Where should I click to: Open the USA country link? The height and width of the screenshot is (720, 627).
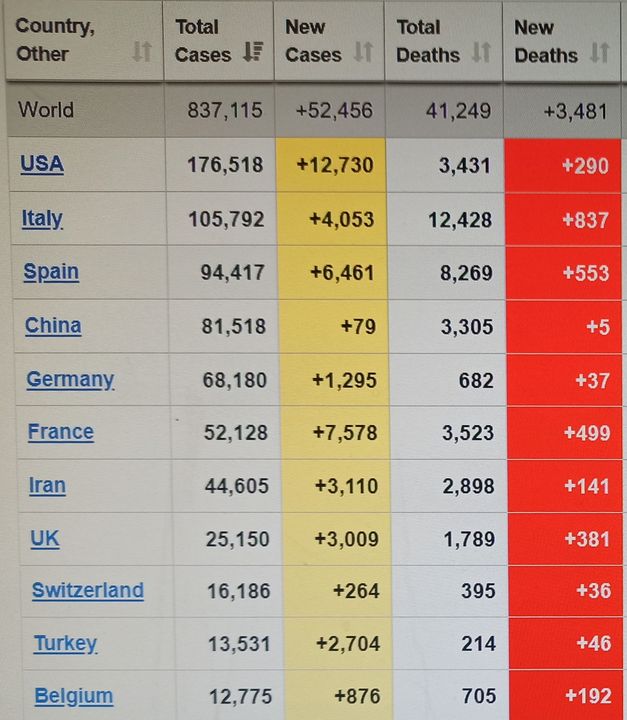[42, 164]
